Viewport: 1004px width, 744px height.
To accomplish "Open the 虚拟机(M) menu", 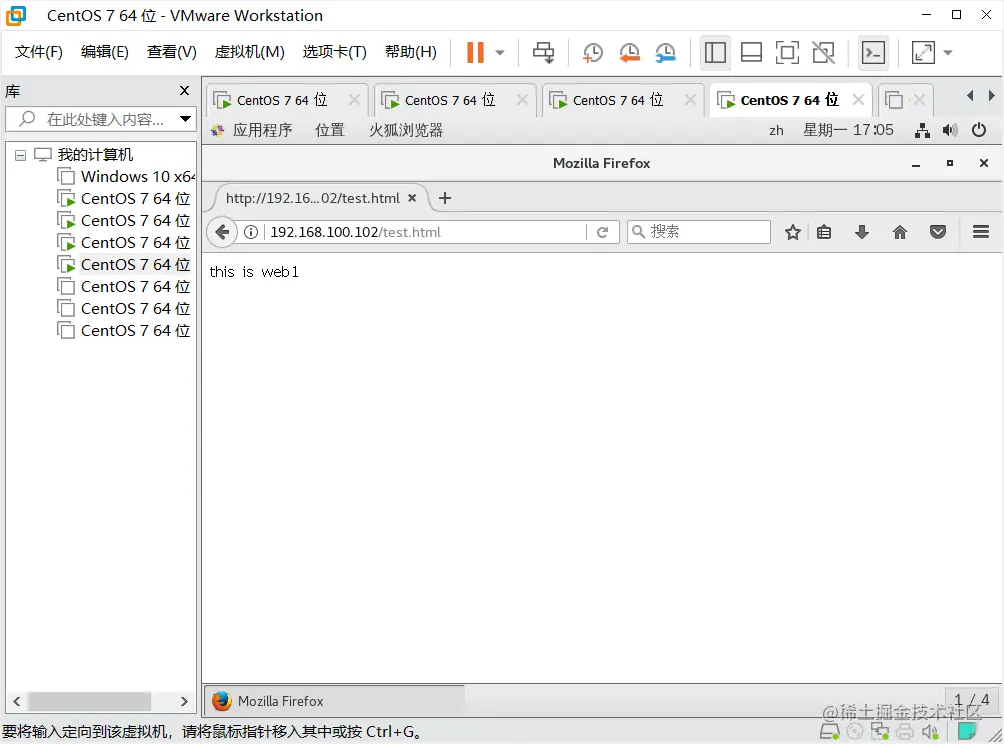I will tap(249, 52).
